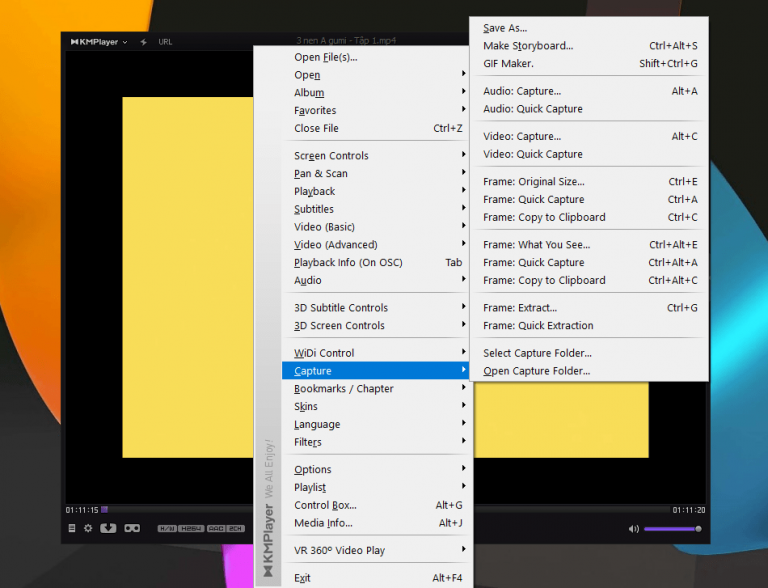
Task: Select Frame: What You See...
Action: (589, 245)
